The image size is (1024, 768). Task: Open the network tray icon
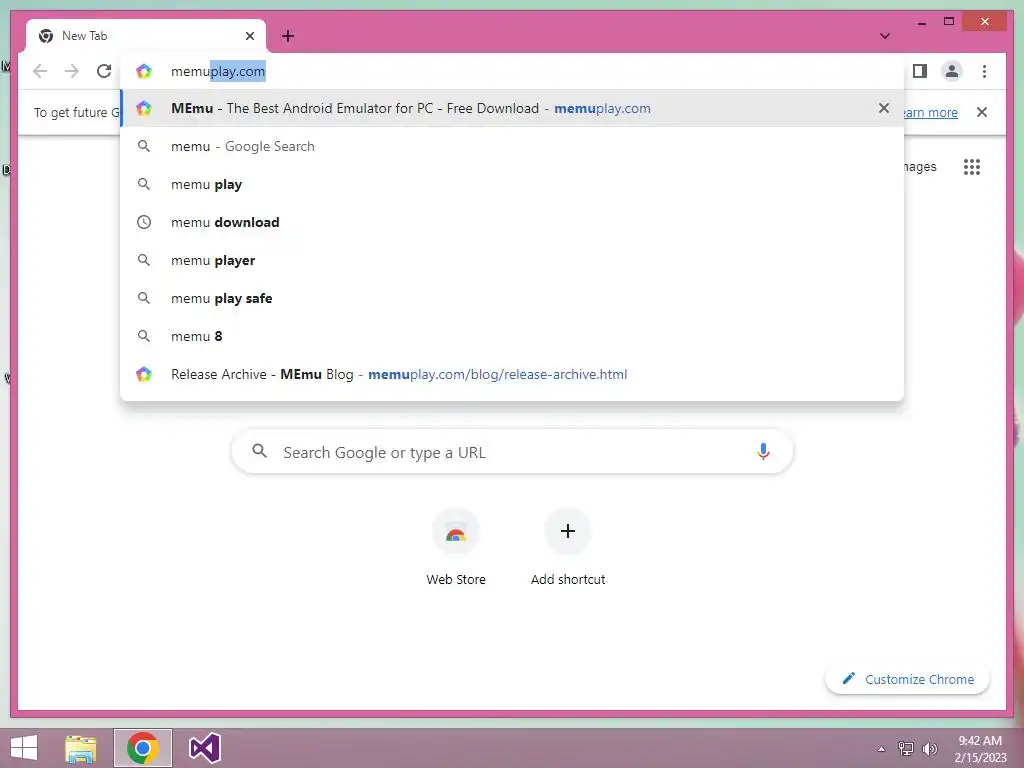pyautogui.click(x=906, y=749)
